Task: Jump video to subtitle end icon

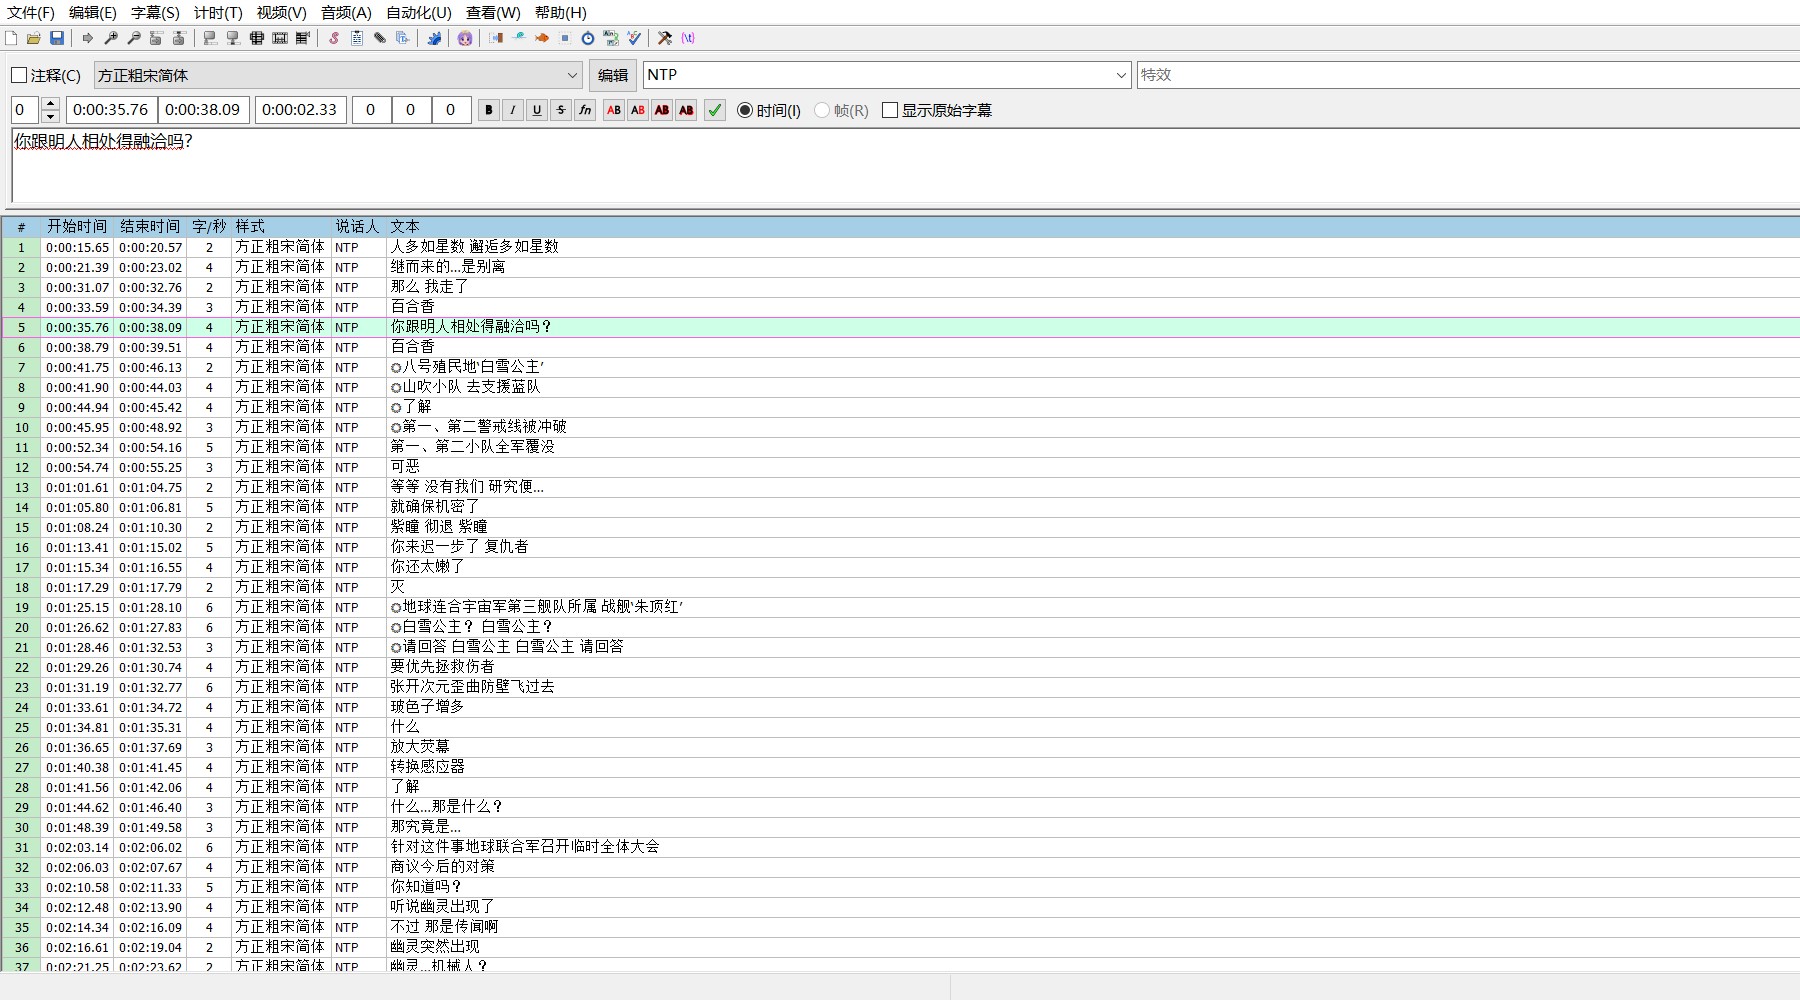Action: click(x=179, y=38)
